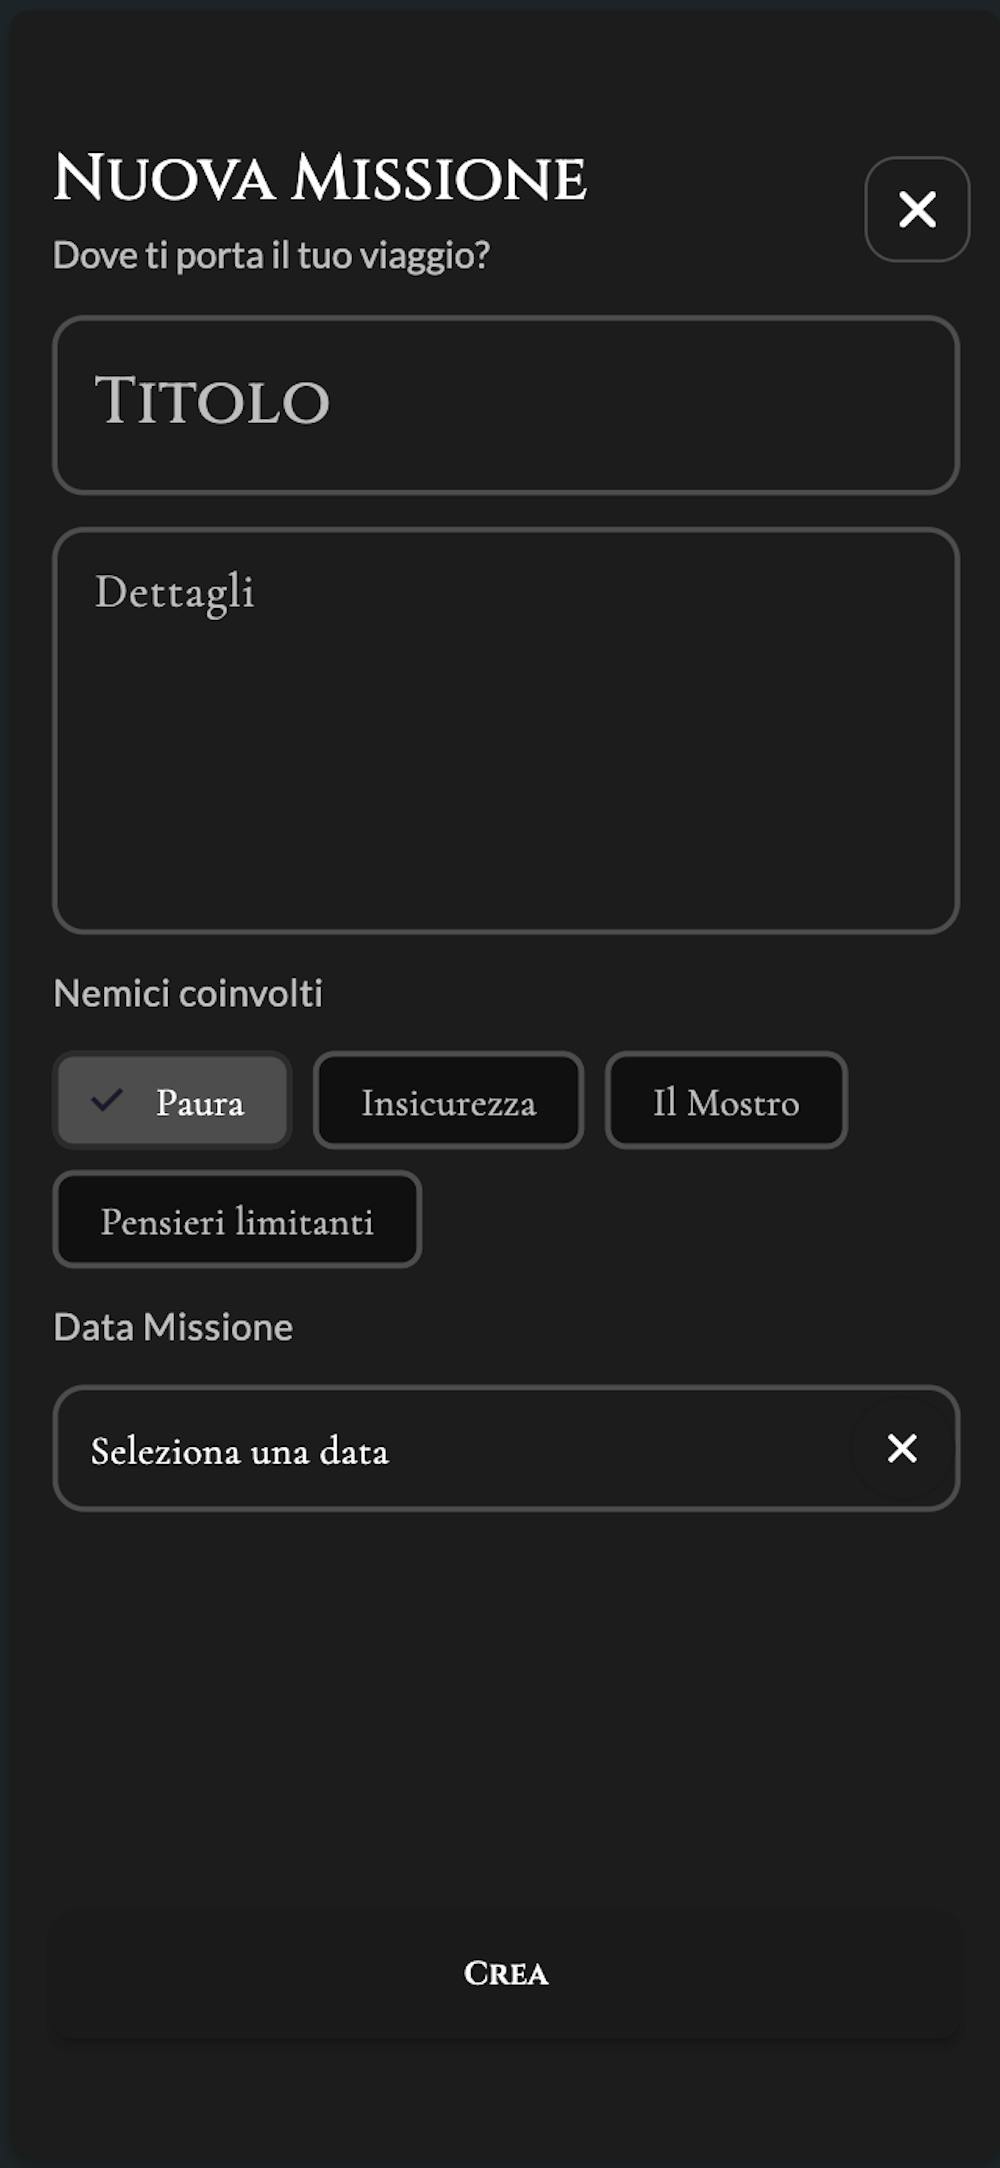1000x2168 pixels.
Task: Click the "Dove ti porta il tuo viaggio?" subtitle
Action: coord(271,255)
